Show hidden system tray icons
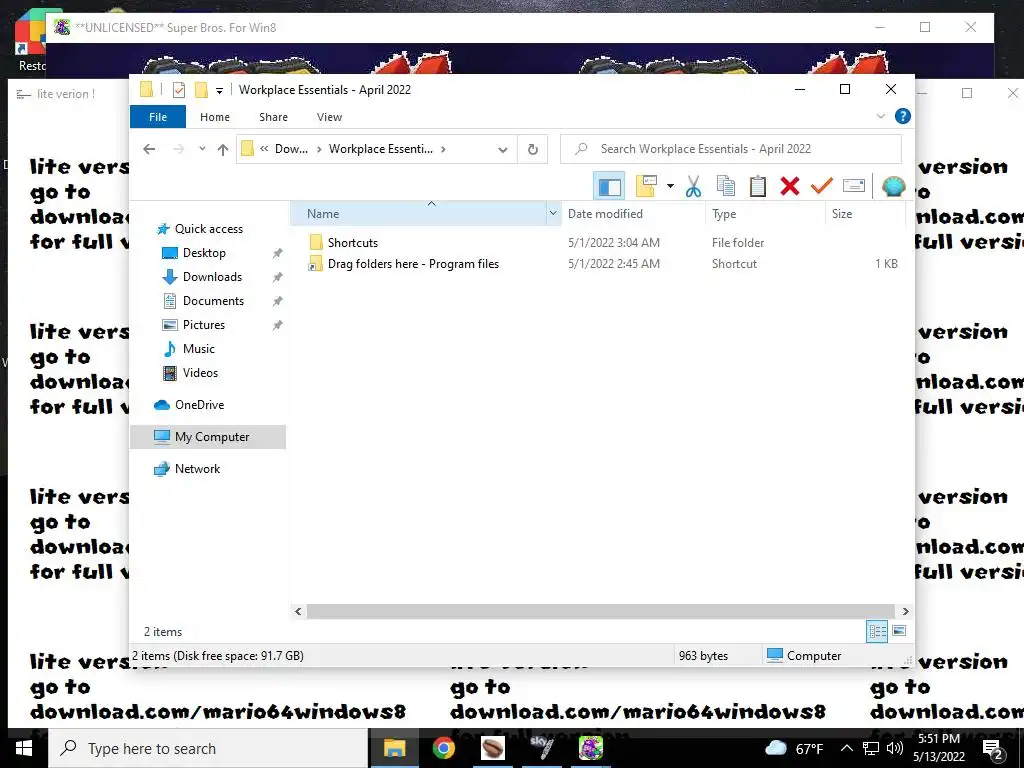Screen dimensions: 1024x768 (x=846, y=748)
